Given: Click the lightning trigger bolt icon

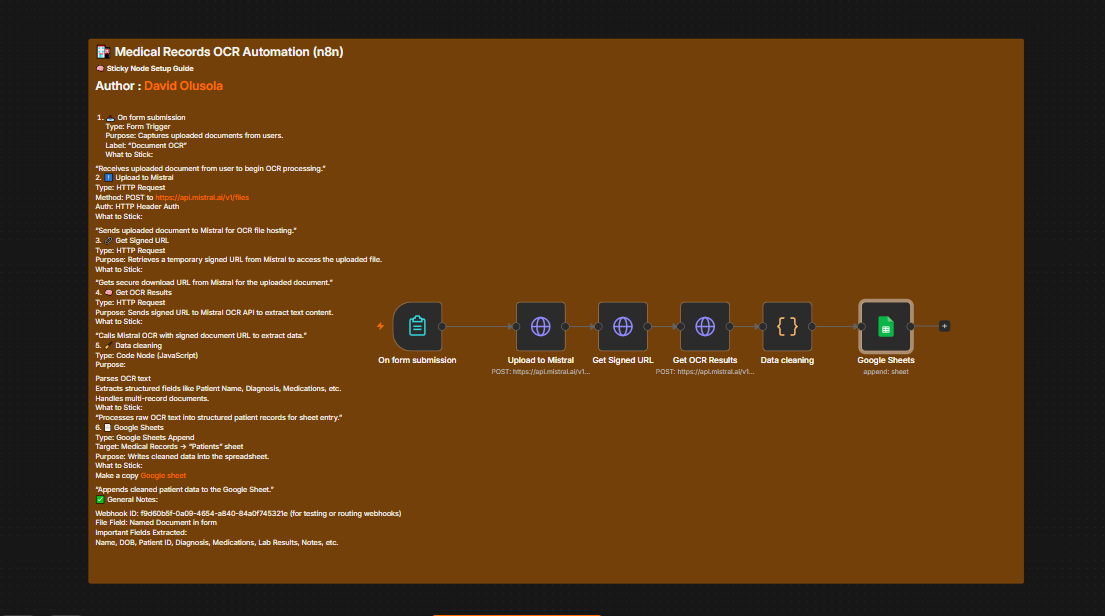Looking at the screenshot, I should tap(381, 326).
